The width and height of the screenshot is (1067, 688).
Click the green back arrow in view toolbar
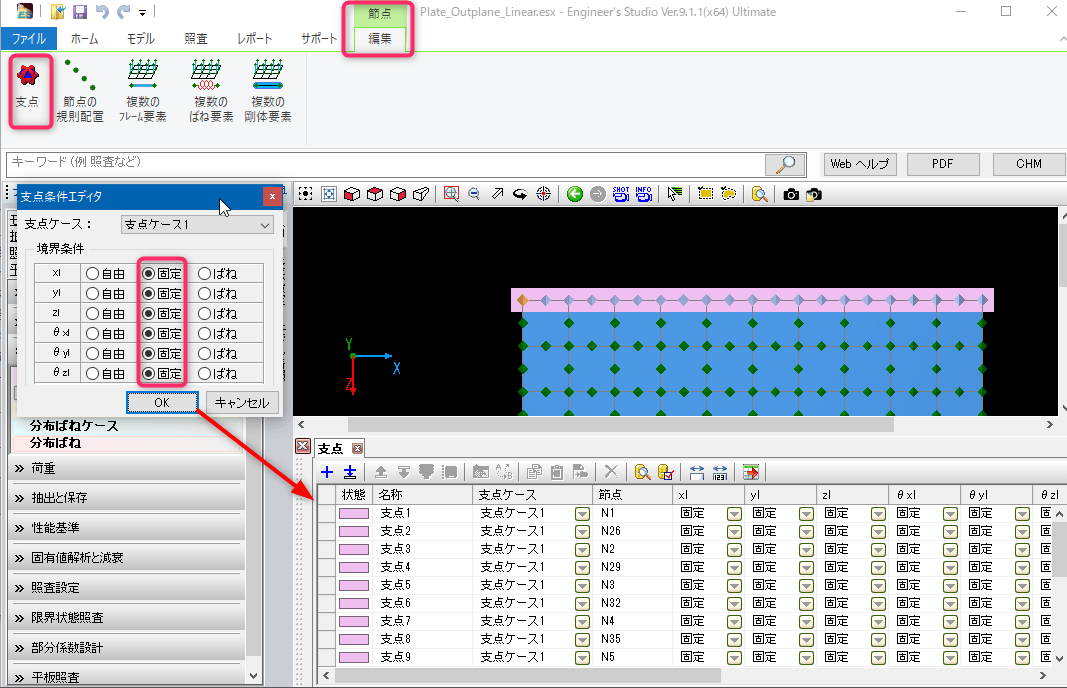tap(574, 194)
